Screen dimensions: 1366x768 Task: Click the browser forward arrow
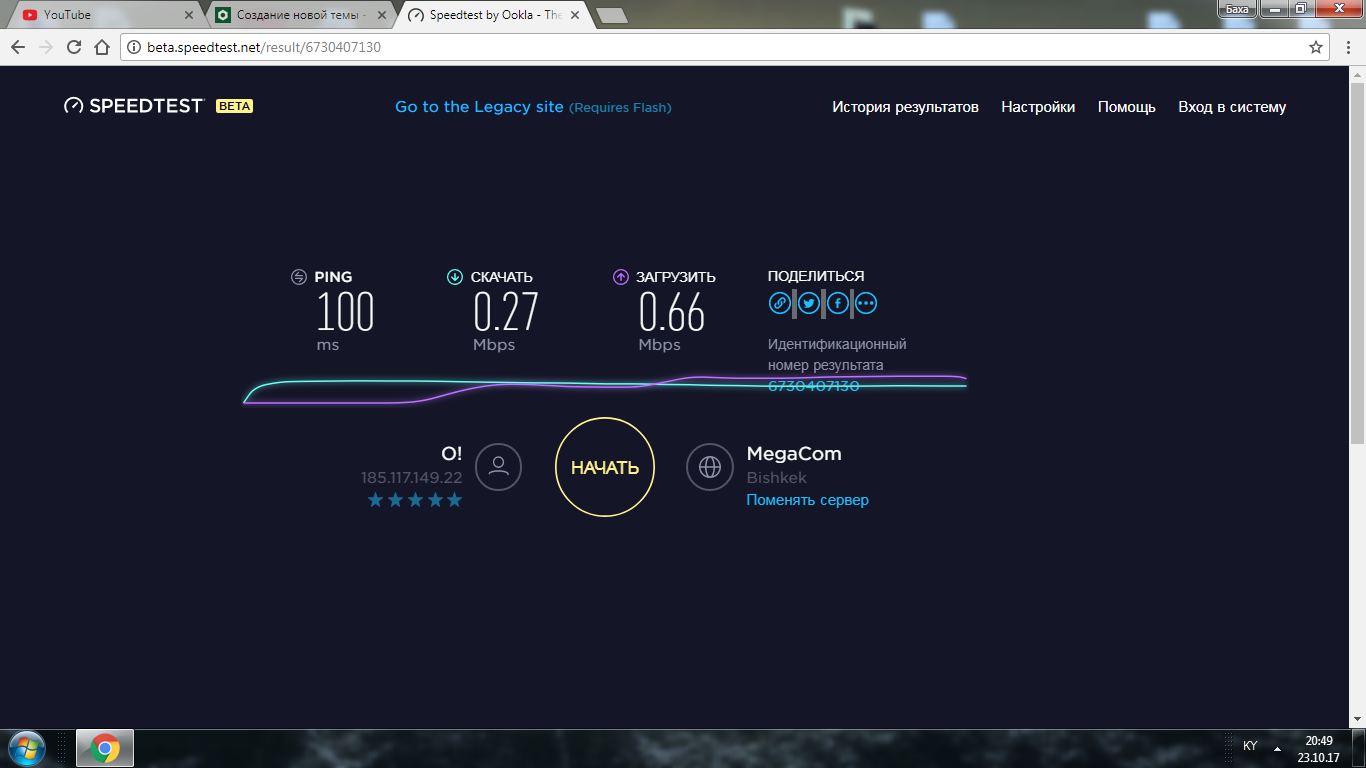[x=46, y=47]
